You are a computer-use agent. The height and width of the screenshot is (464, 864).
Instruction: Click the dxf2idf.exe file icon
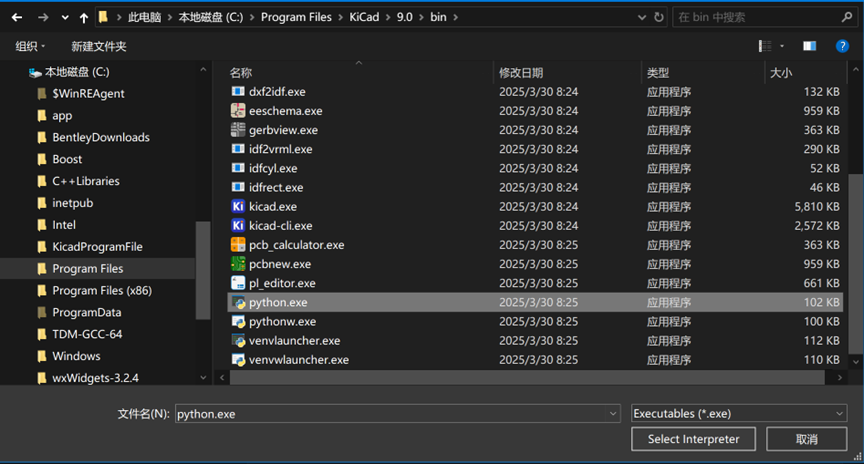pyautogui.click(x=238, y=91)
